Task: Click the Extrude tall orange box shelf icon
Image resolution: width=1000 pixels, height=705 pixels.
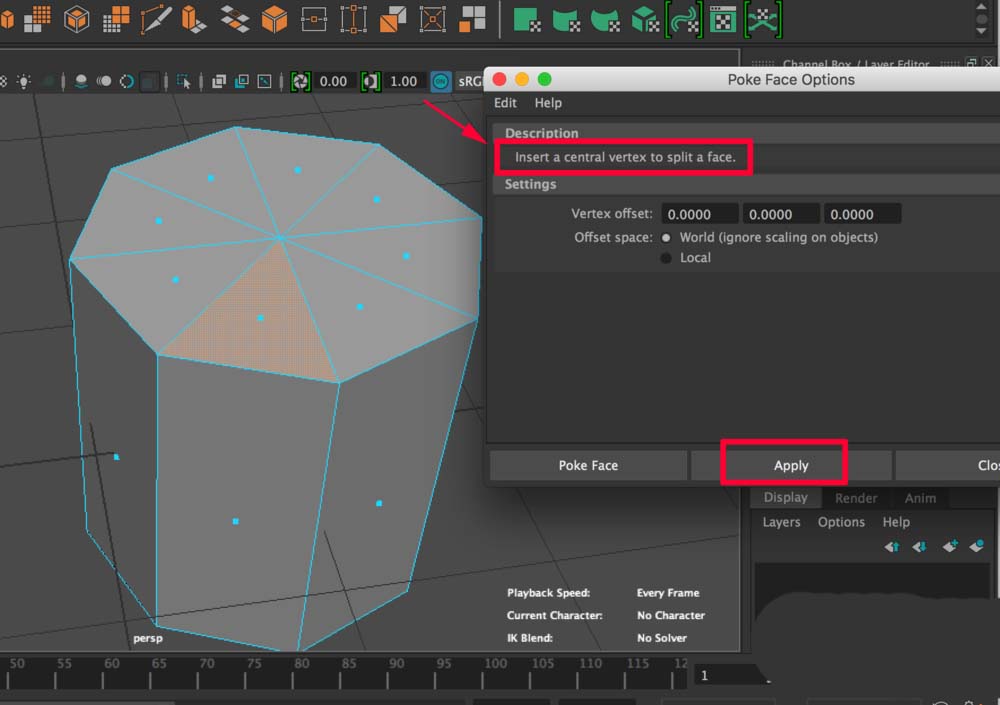Action: click(x=193, y=19)
